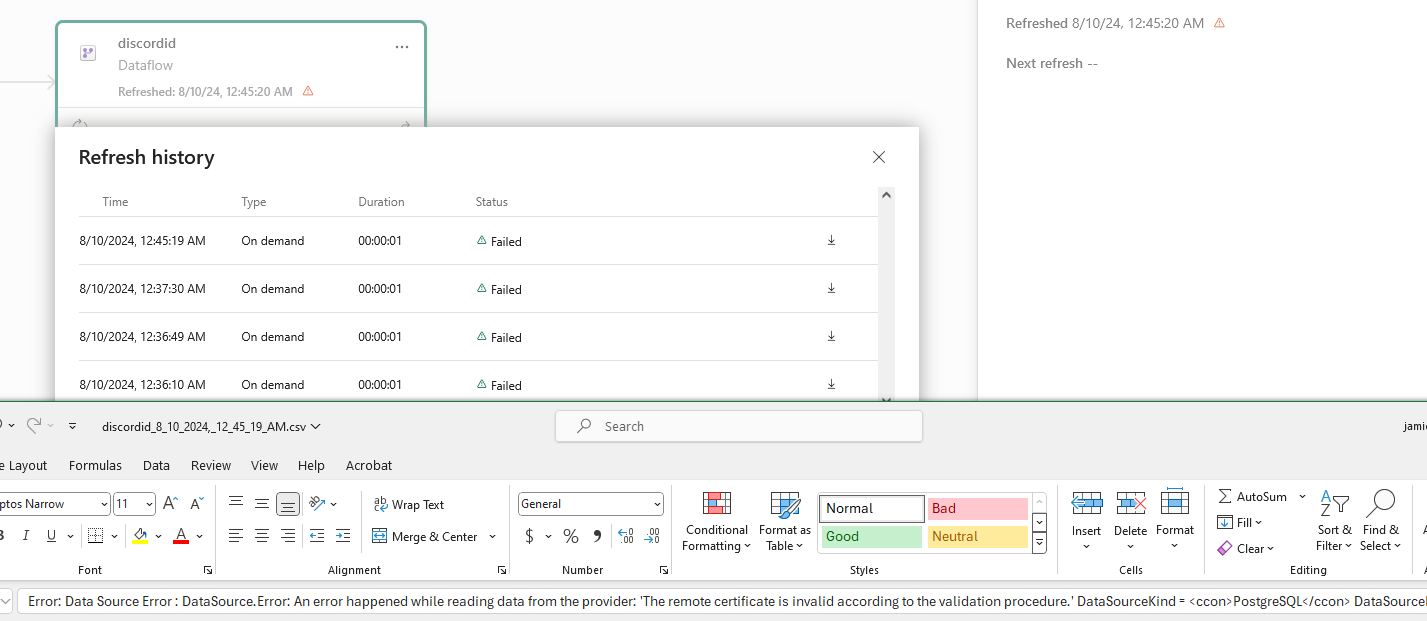Open the Find & Select menu
The height and width of the screenshot is (621, 1427).
1380,521
